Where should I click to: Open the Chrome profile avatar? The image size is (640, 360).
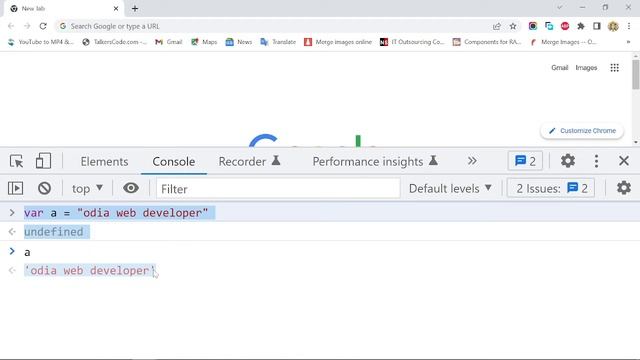pos(613,26)
